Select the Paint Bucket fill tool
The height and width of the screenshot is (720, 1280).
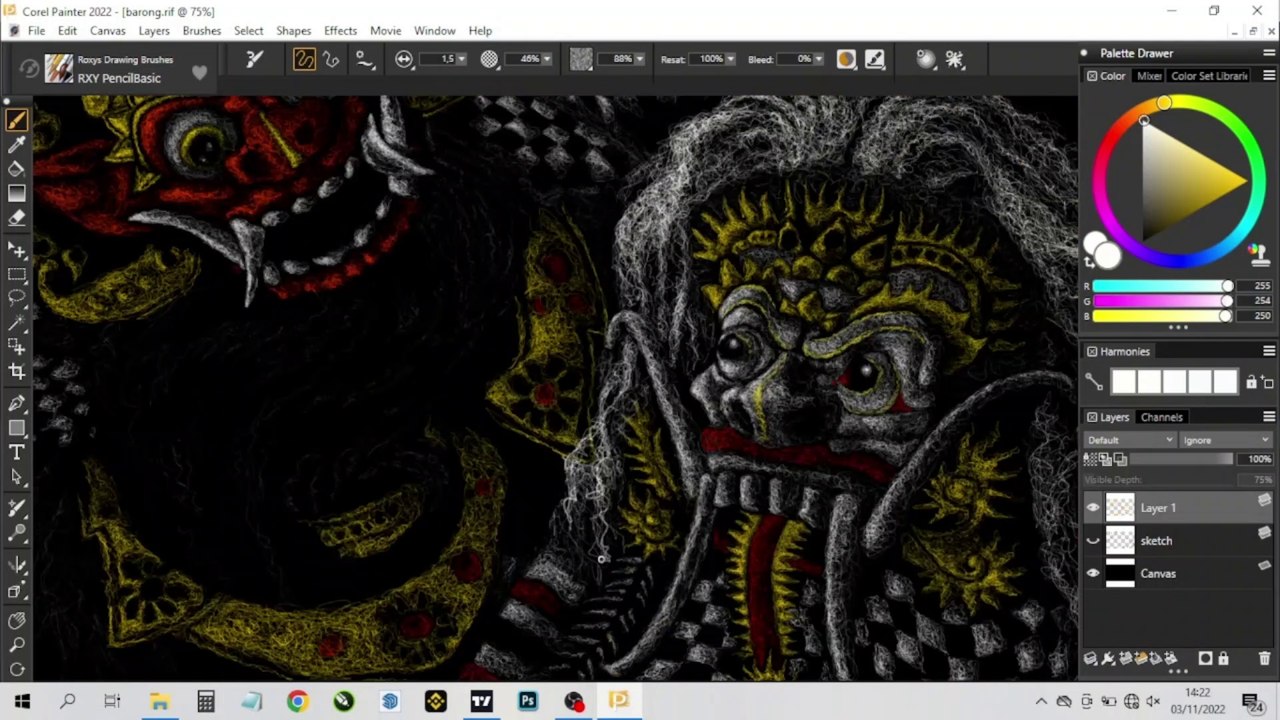(x=17, y=169)
